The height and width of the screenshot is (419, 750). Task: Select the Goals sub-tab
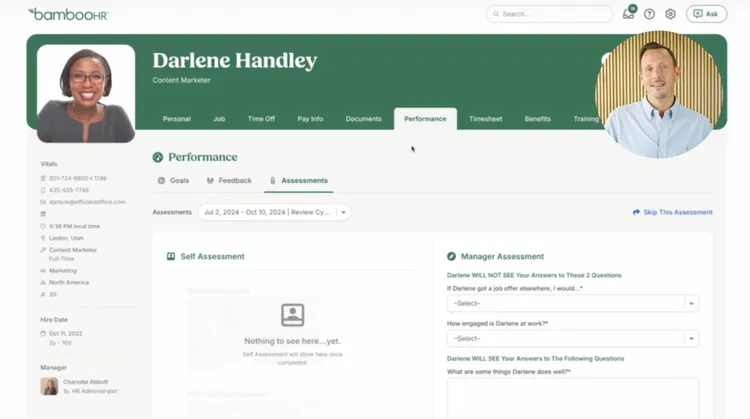click(x=173, y=181)
